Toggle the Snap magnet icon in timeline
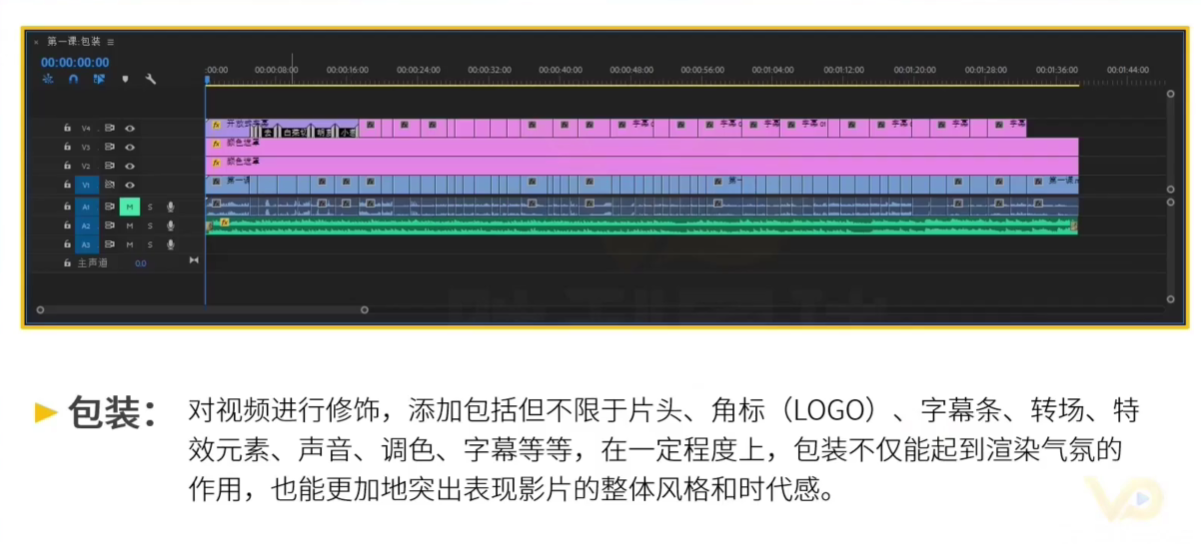 pos(73,79)
